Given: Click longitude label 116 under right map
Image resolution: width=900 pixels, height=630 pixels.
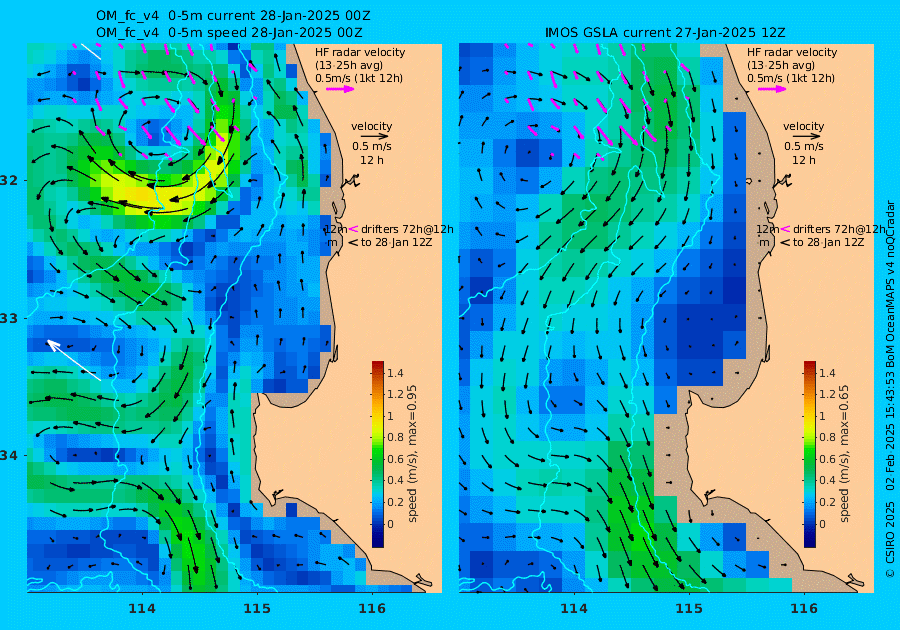Looking at the screenshot, I should click(x=804, y=609).
